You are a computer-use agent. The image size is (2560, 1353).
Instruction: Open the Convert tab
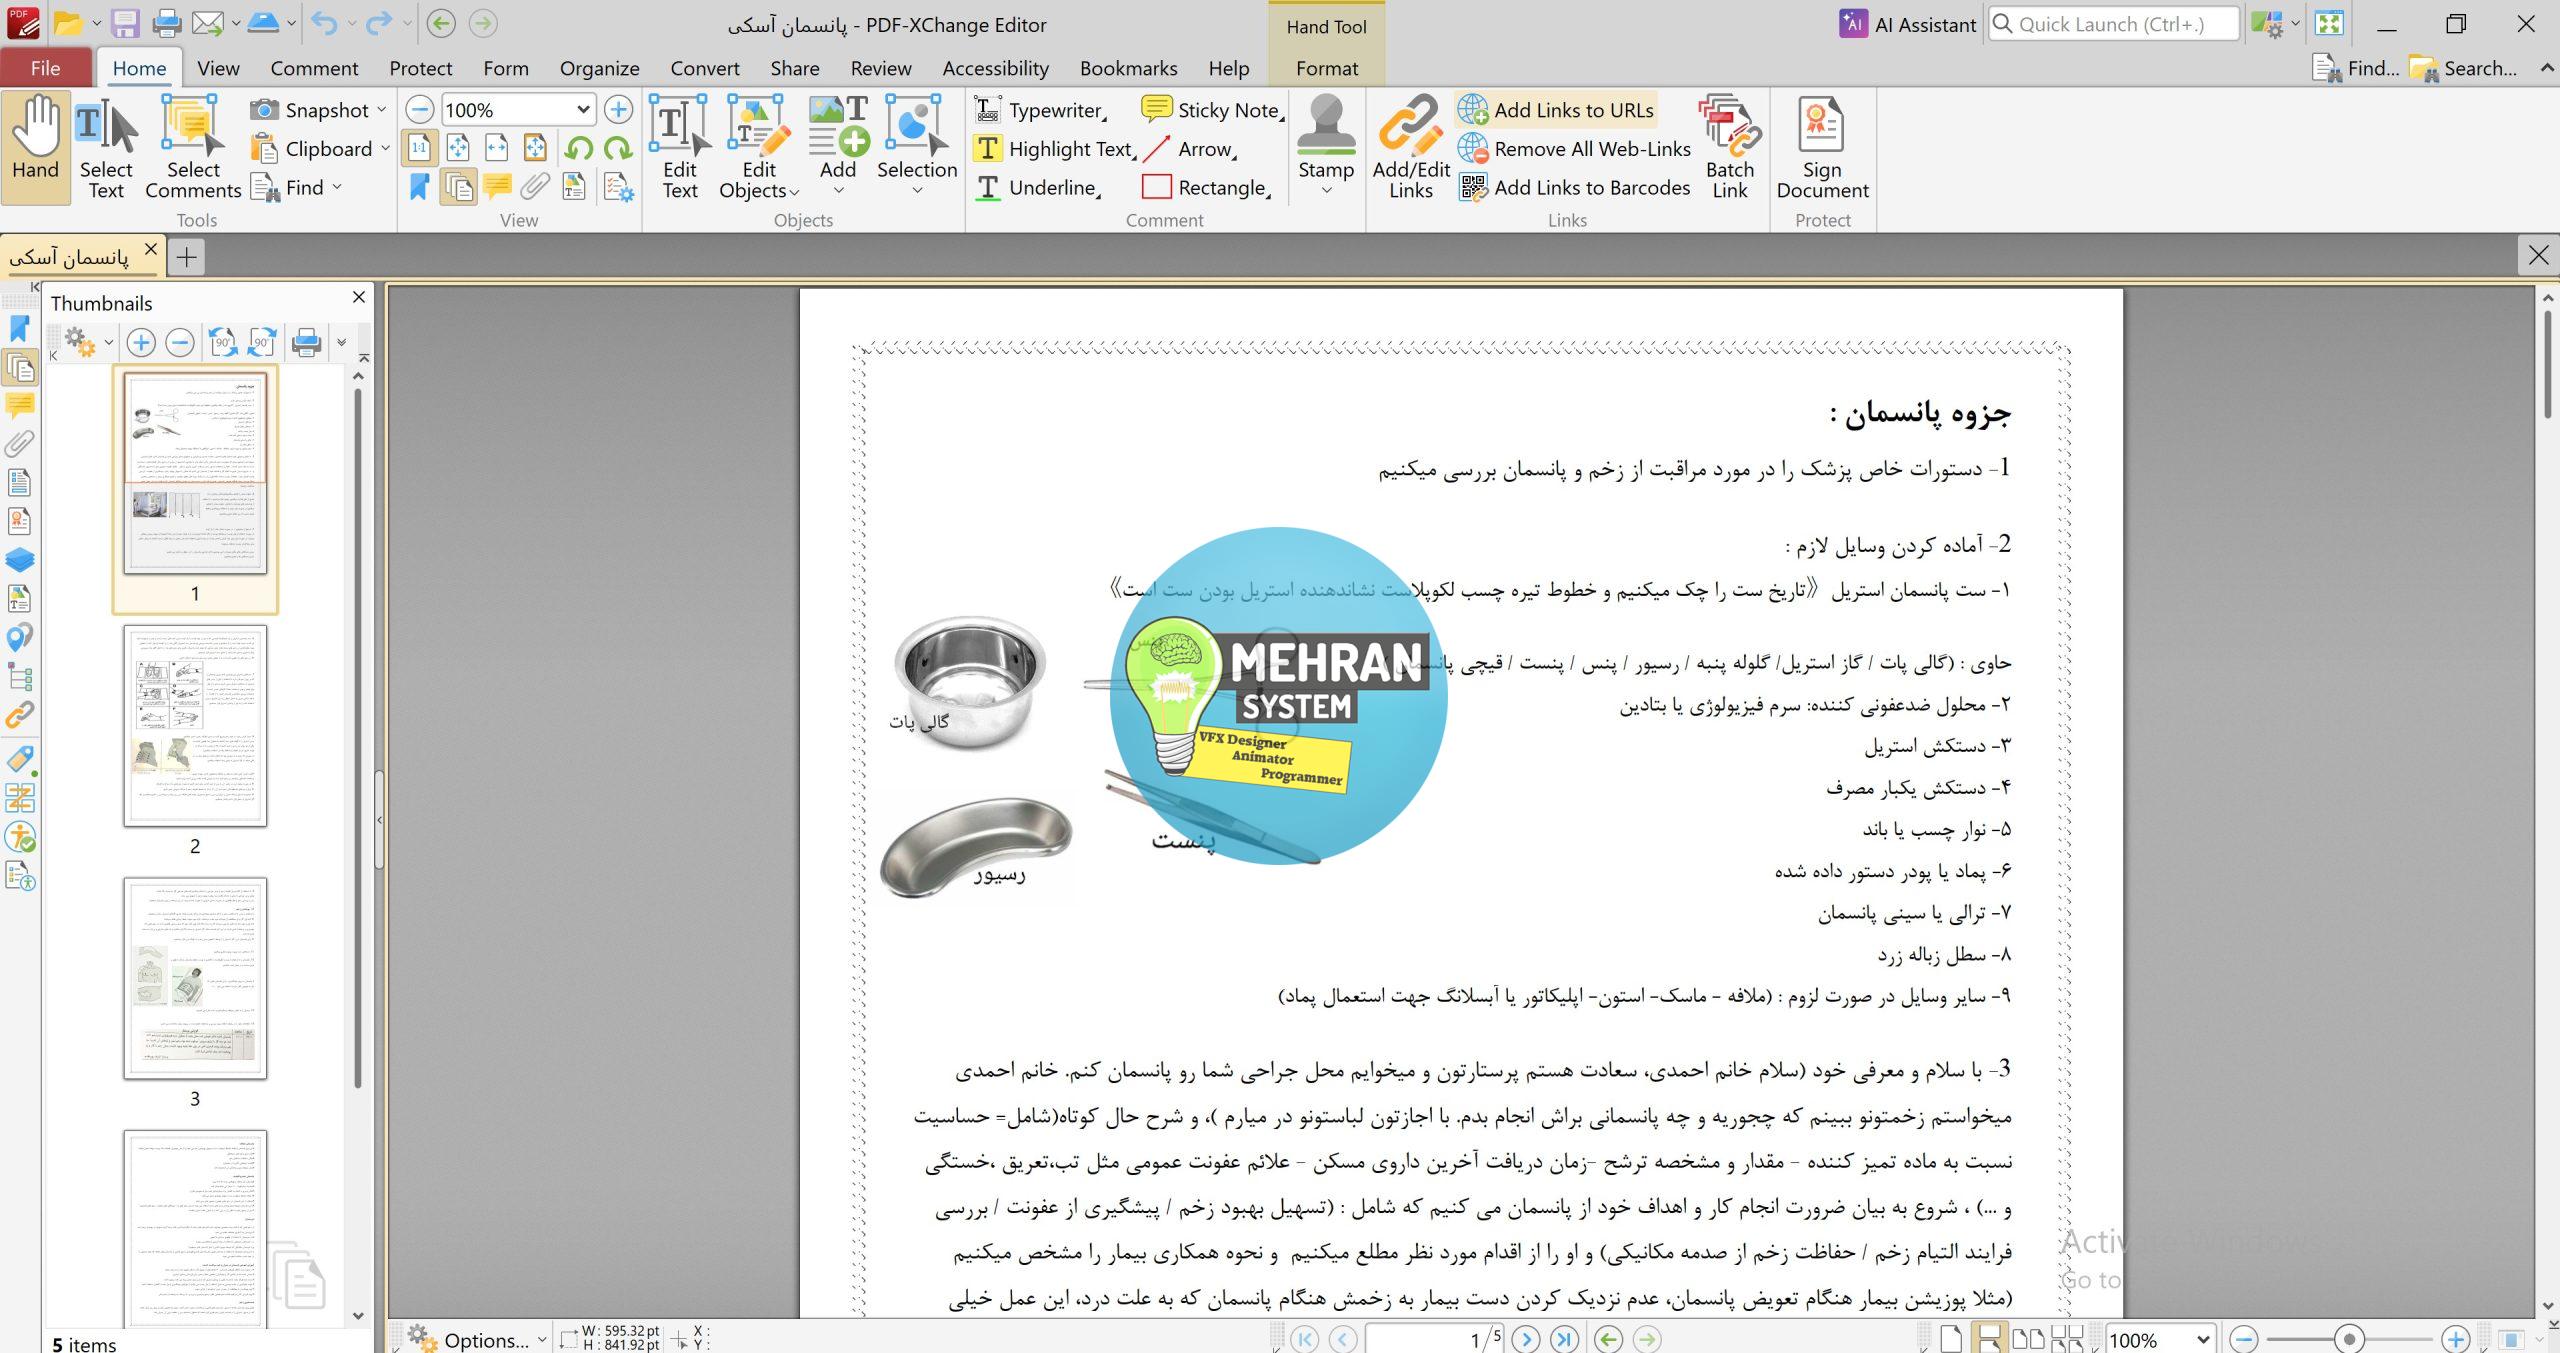tap(705, 68)
